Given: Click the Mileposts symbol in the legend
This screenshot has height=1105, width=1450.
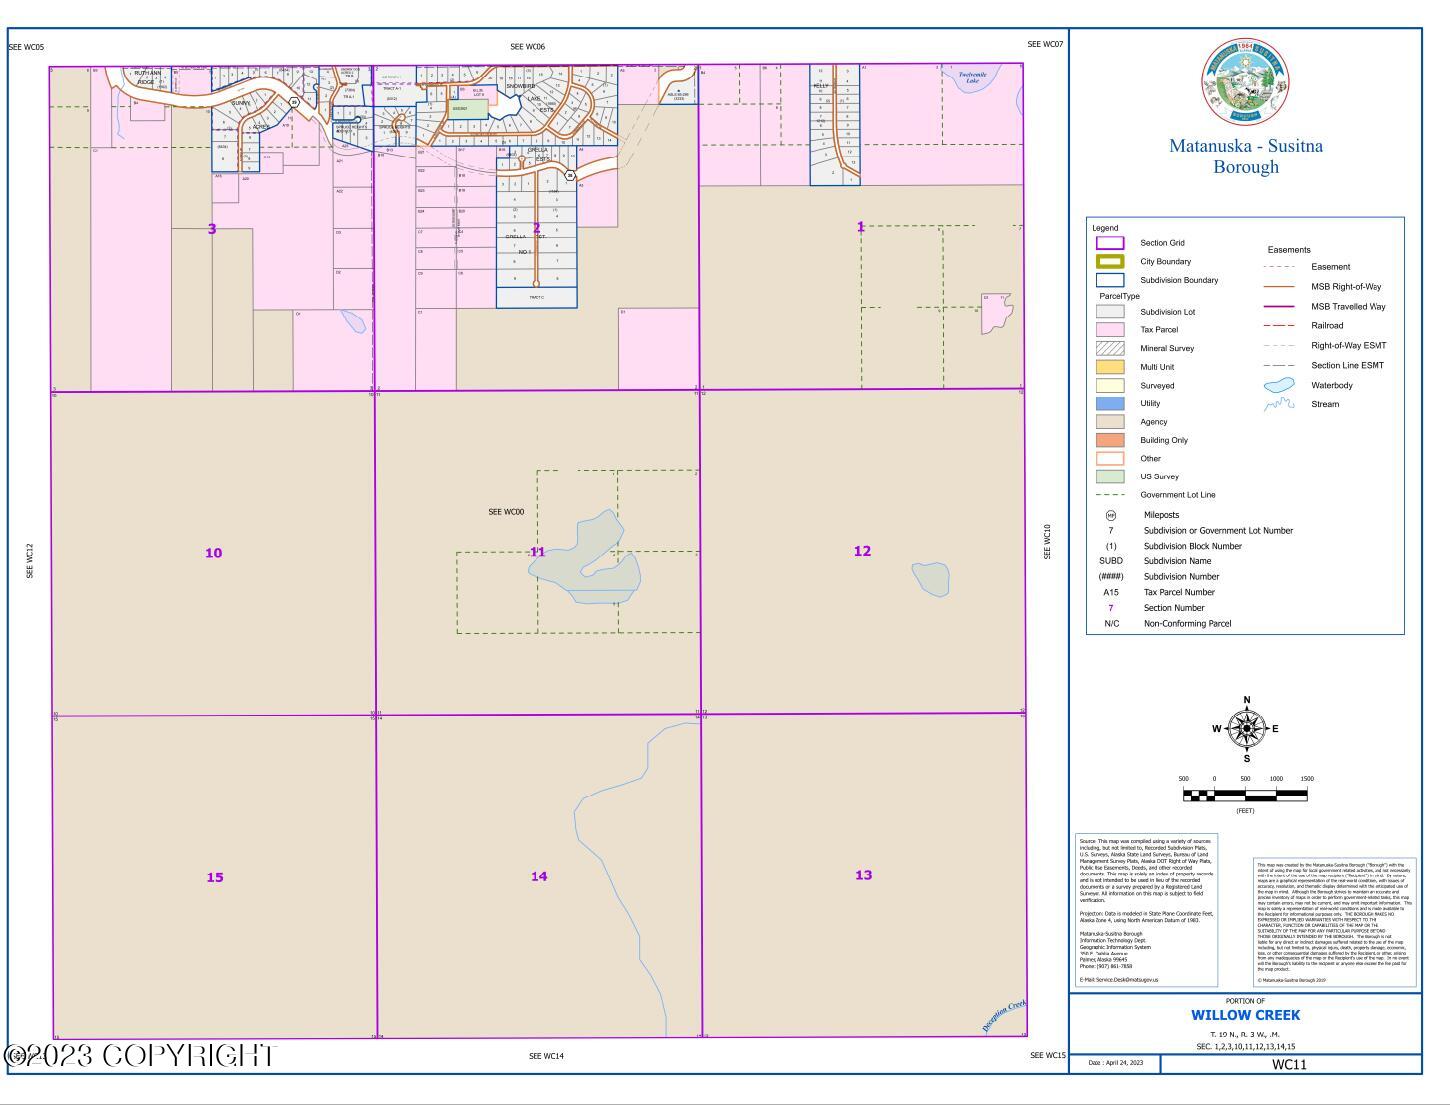Looking at the screenshot, I should tap(1110, 515).
